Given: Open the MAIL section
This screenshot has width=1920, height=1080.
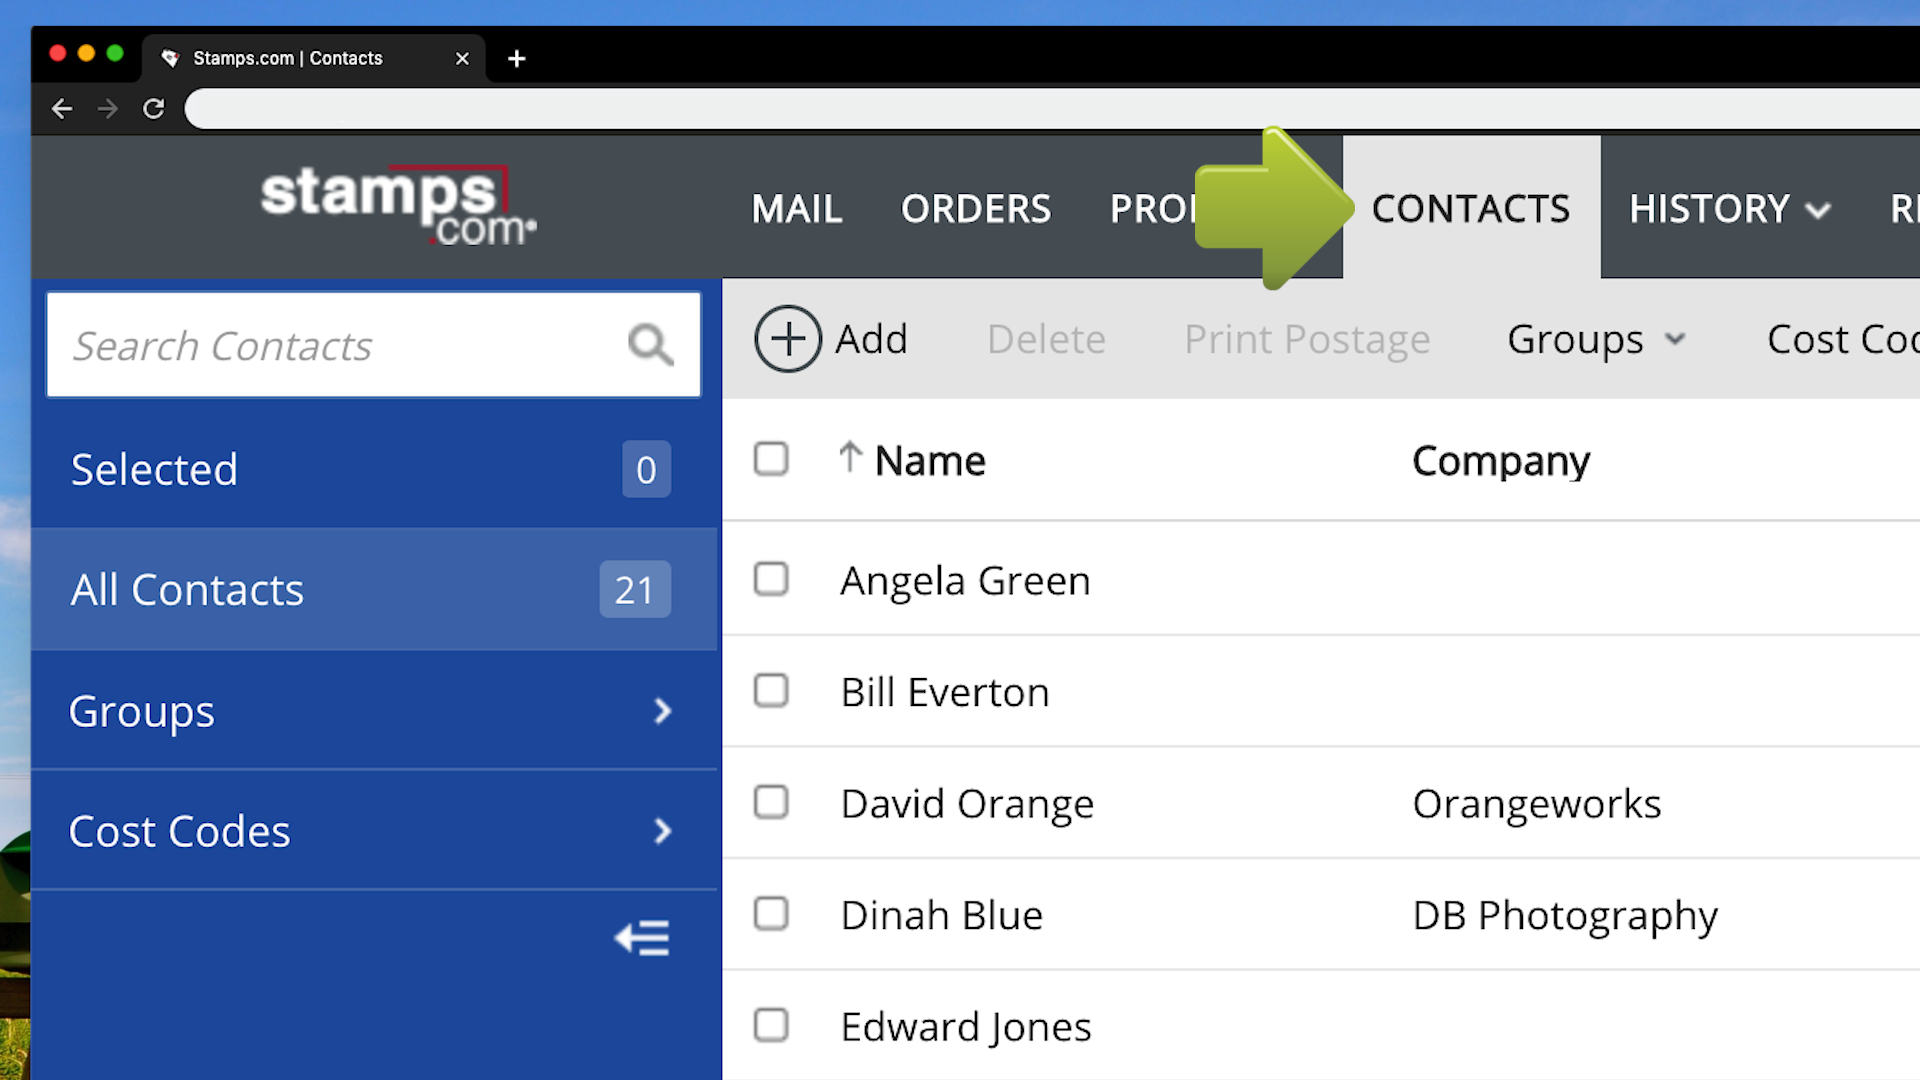Looking at the screenshot, I should (796, 209).
